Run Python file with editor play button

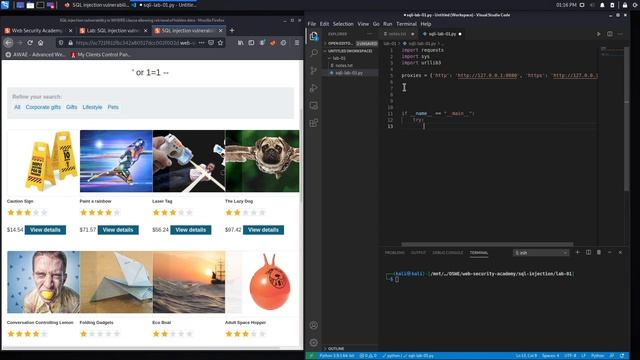coord(598,34)
